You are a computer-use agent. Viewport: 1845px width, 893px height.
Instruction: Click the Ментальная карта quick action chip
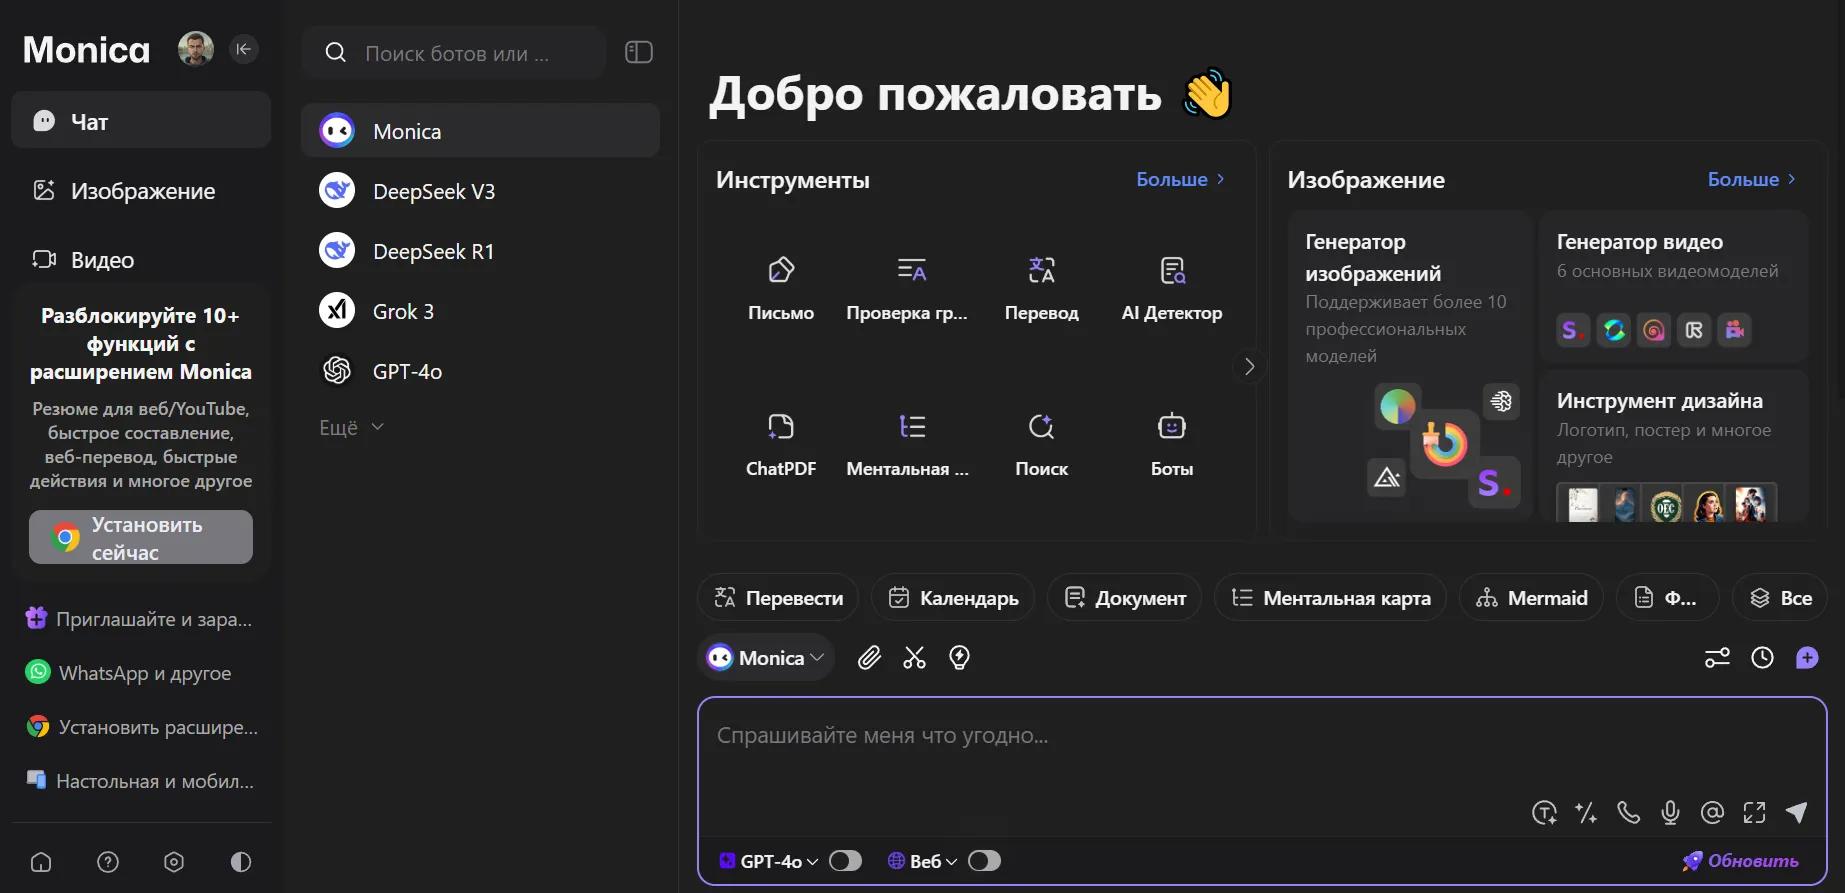tap(1330, 597)
